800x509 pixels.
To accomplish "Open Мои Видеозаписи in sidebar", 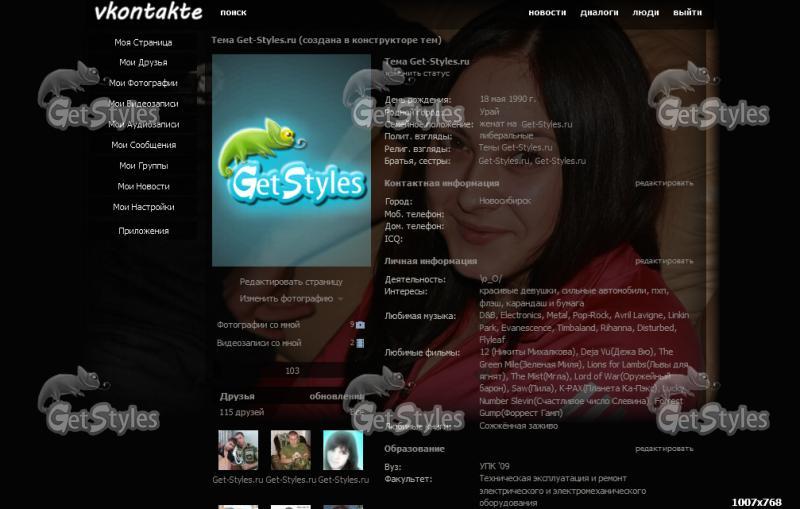I will 143,104.
